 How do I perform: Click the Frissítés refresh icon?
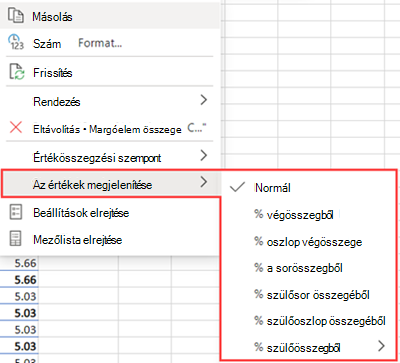[16, 72]
